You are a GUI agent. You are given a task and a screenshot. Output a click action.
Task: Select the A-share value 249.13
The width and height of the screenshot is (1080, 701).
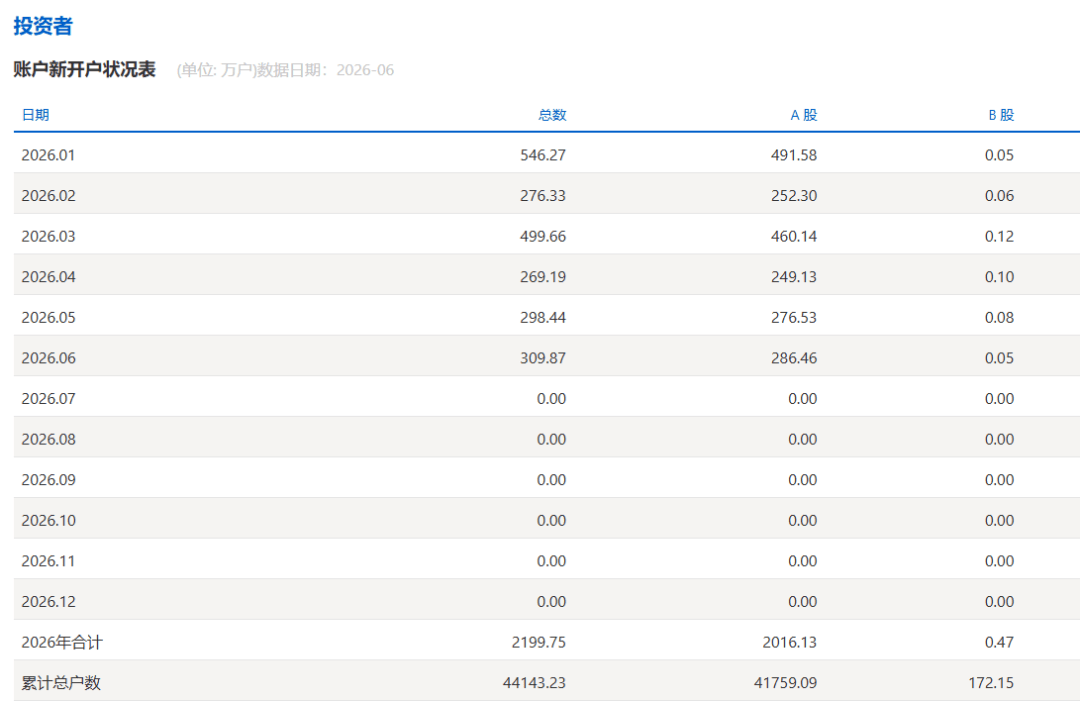coord(793,277)
